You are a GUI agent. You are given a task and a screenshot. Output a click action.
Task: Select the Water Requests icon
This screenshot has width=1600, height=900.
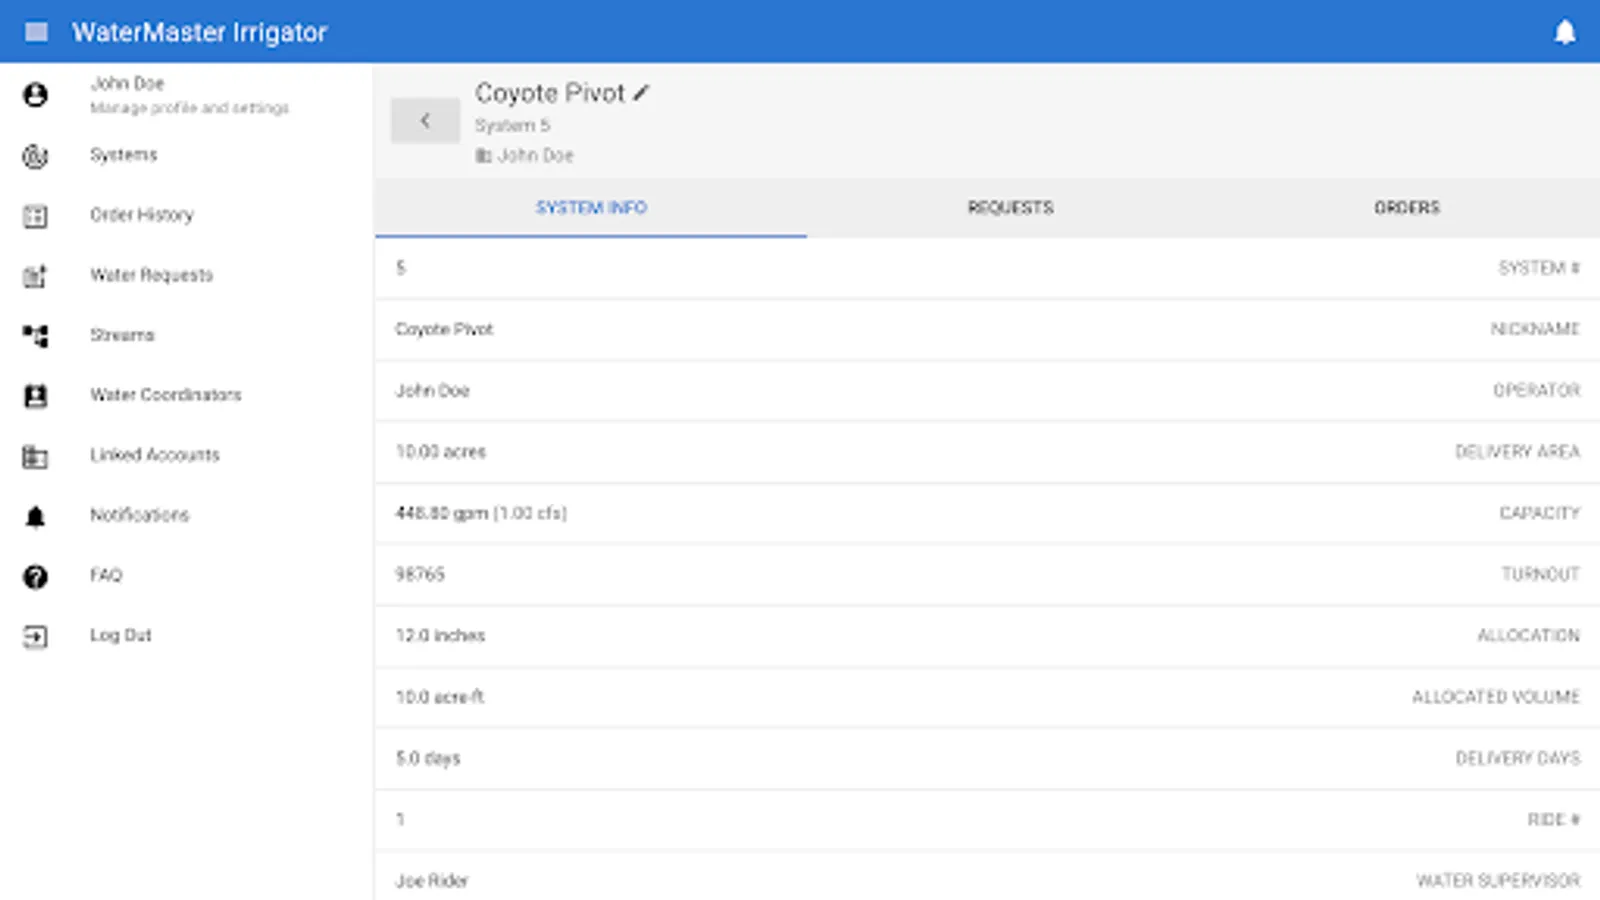(x=36, y=275)
